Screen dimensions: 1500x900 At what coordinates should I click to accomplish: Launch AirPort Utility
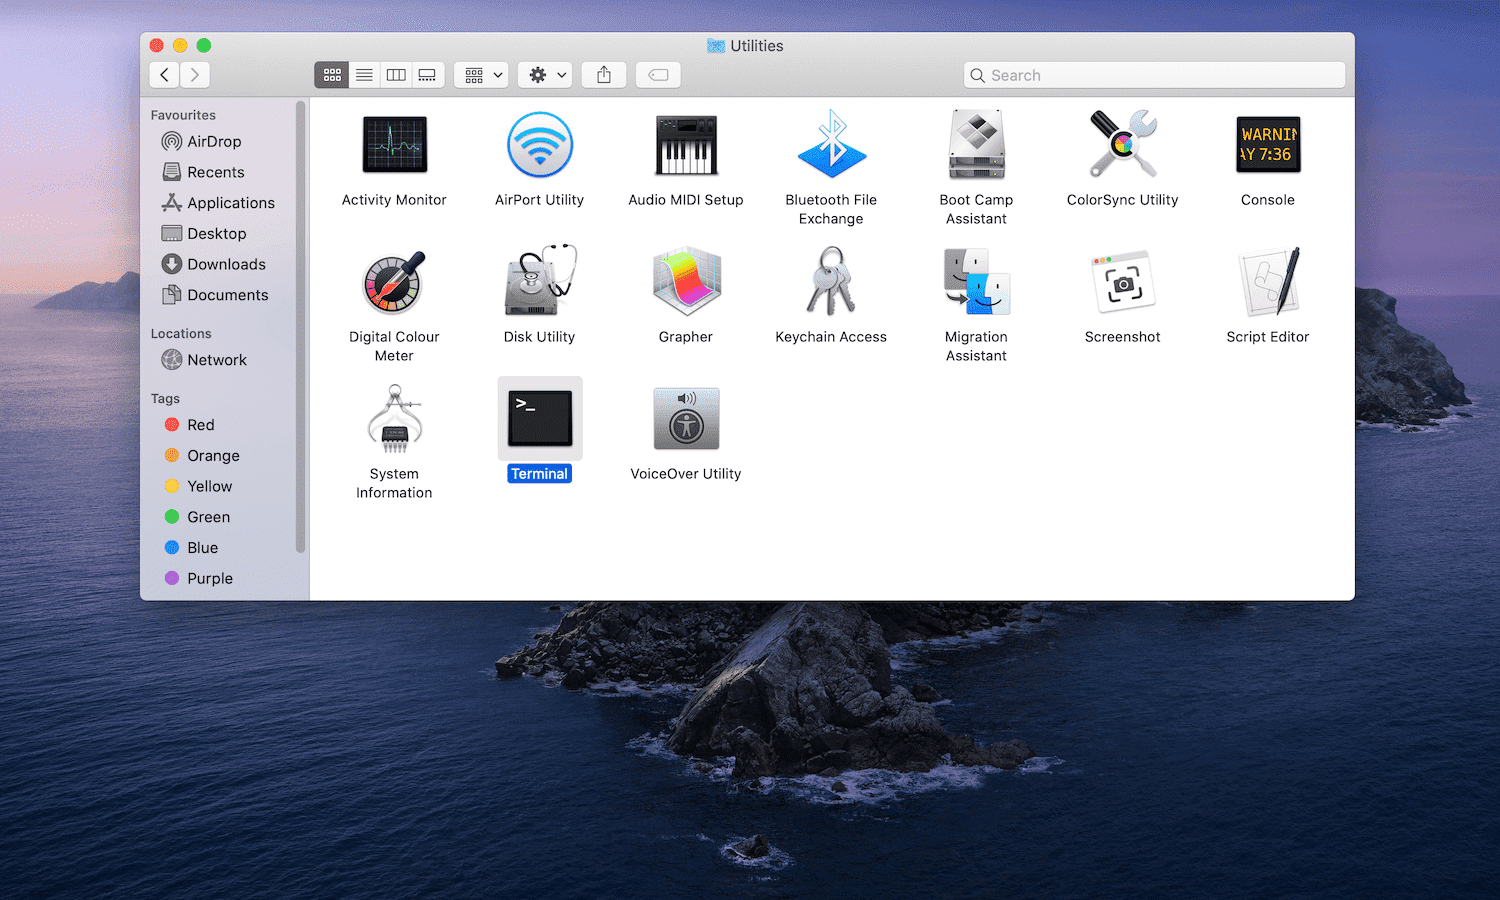click(x=539, y=144)
